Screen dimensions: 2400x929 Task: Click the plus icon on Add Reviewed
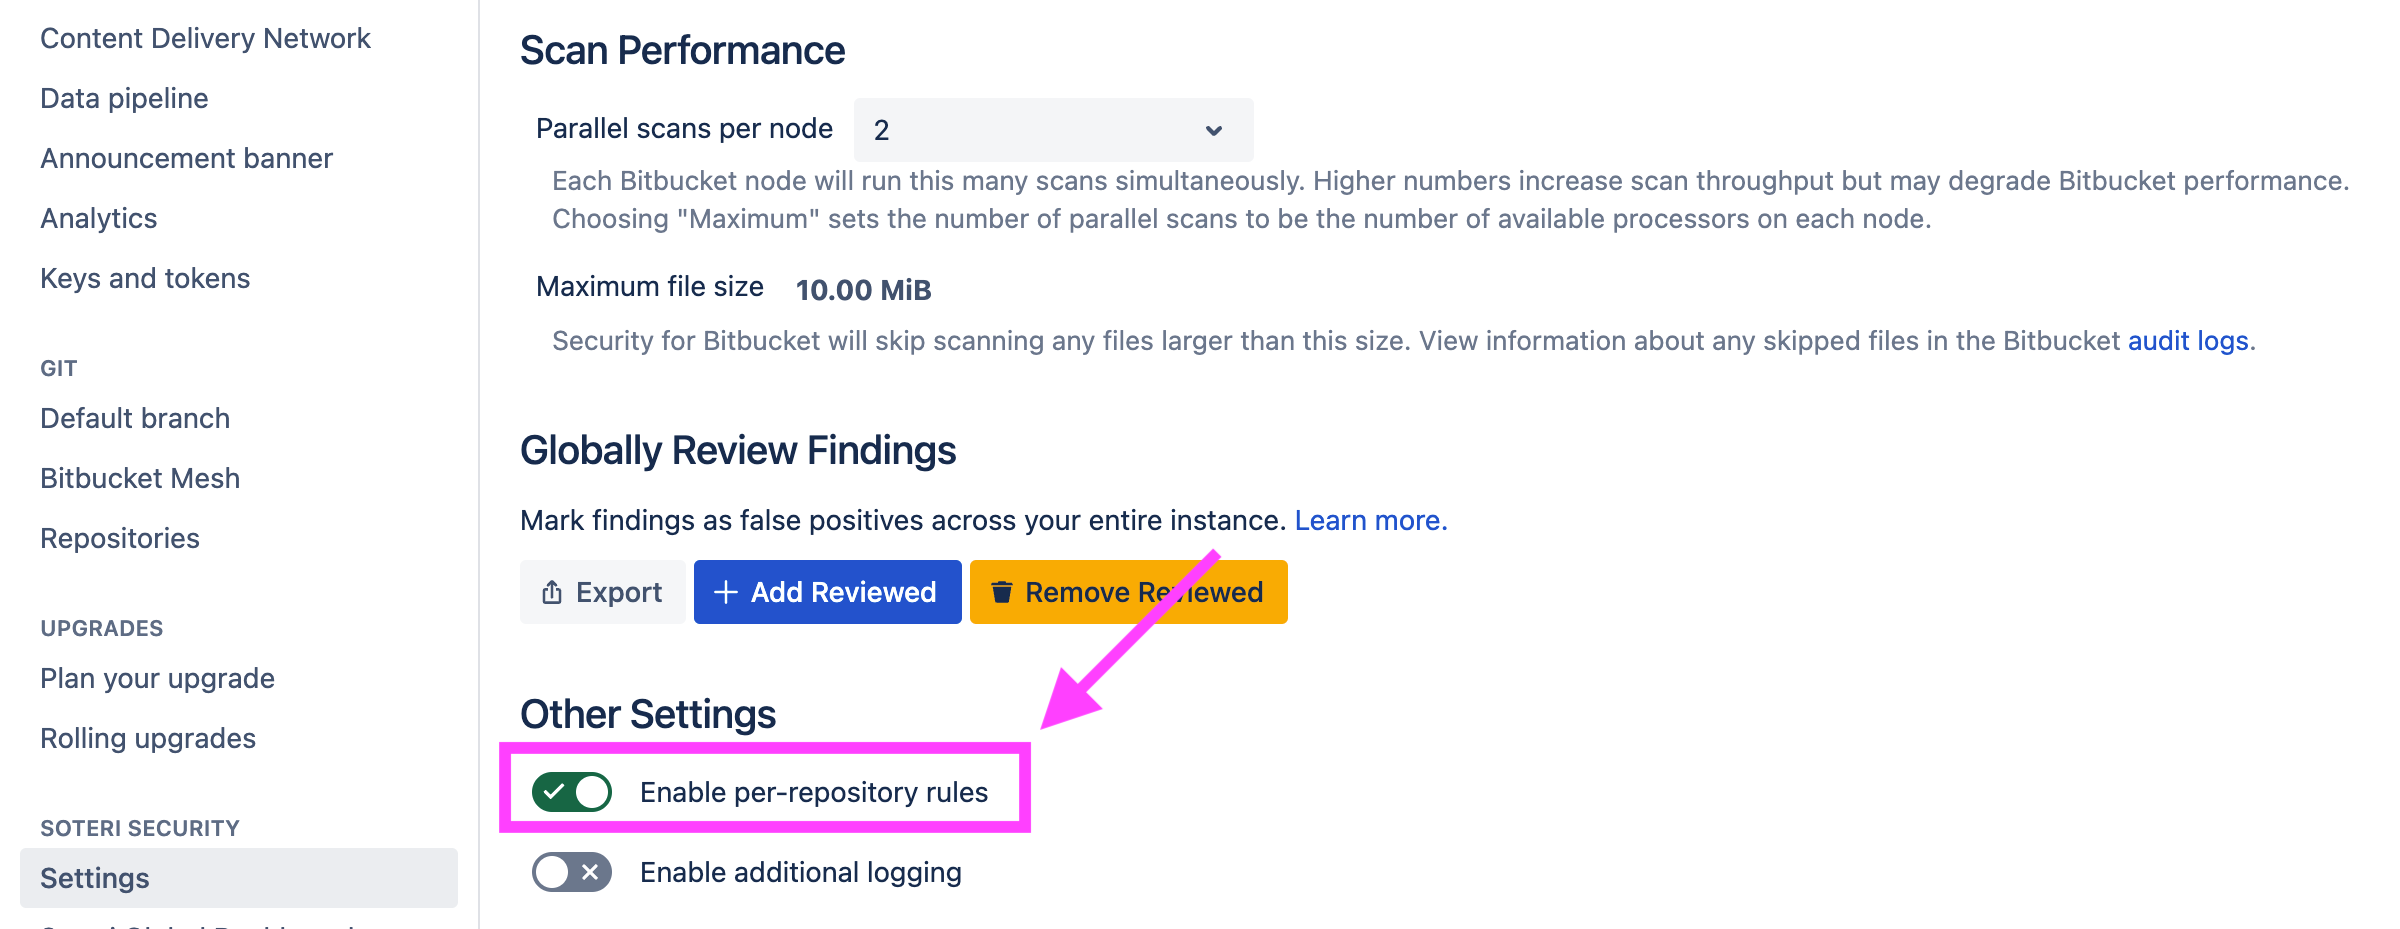pos(726,591)
